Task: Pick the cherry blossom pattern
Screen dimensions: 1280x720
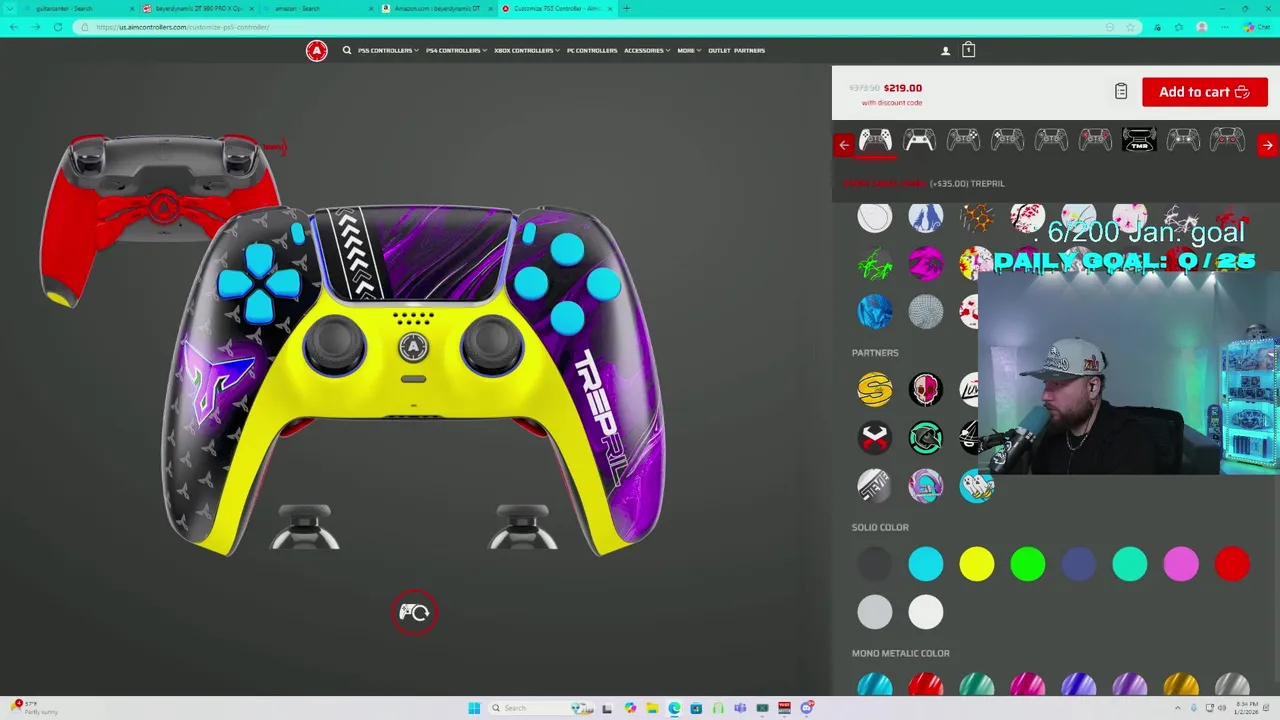Action: (x=1027, y=217)
